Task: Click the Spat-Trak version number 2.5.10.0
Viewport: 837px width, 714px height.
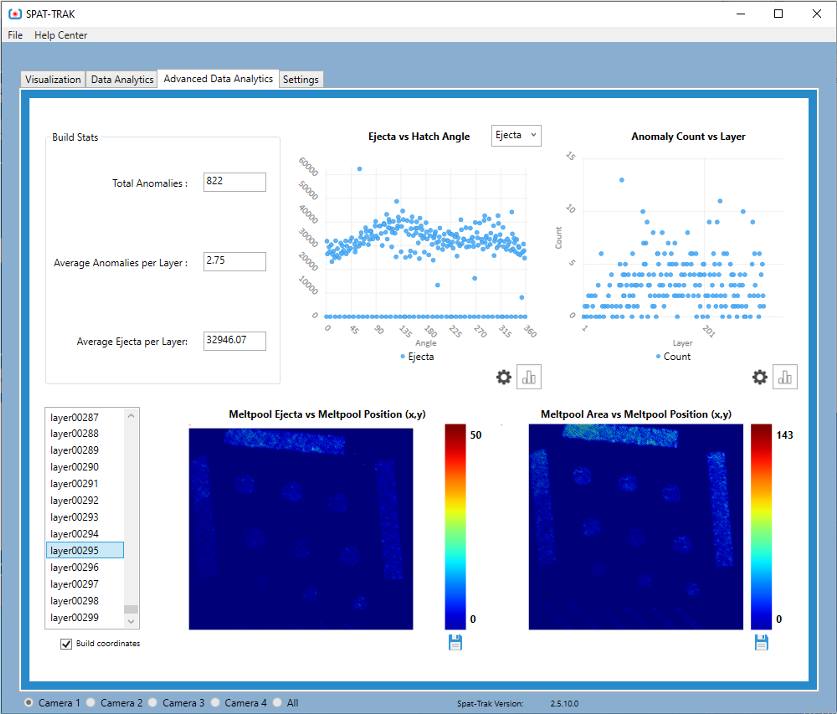Action: (564, 704)
